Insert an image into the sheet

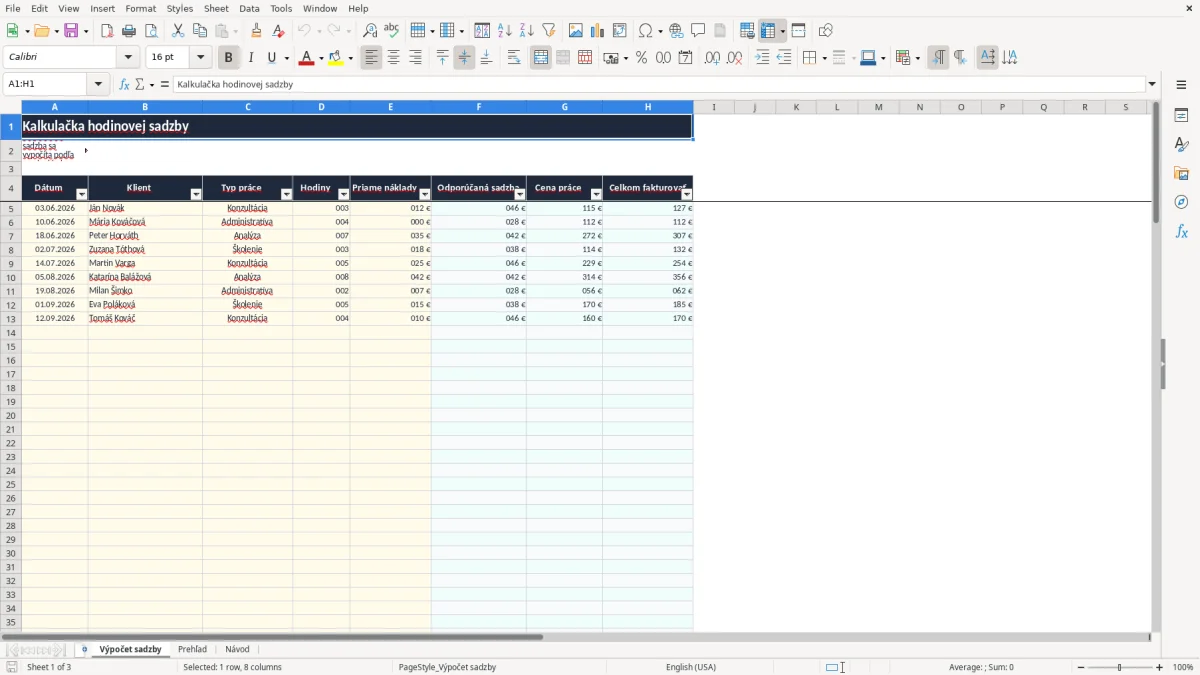576,31
